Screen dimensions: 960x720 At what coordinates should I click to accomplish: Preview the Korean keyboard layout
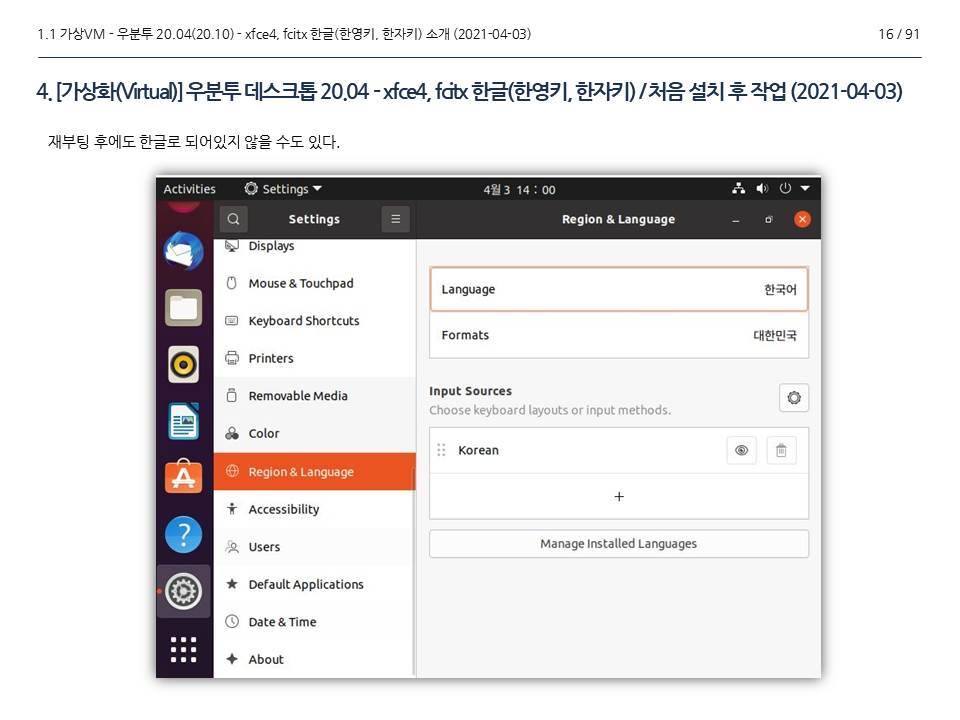(741, 451)
